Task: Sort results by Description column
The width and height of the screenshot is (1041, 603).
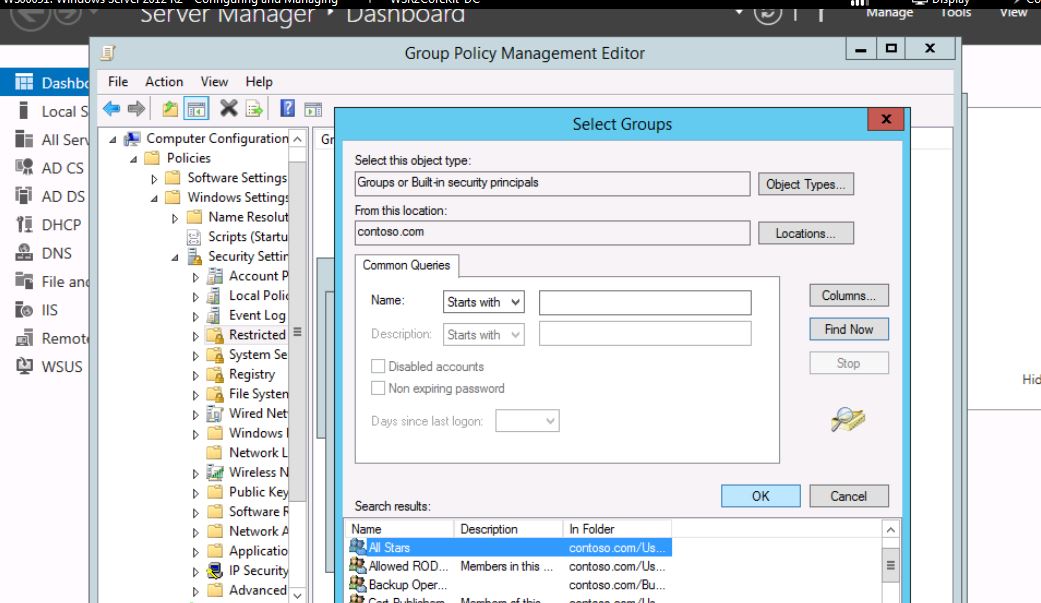Action: [x=509, y=529]
